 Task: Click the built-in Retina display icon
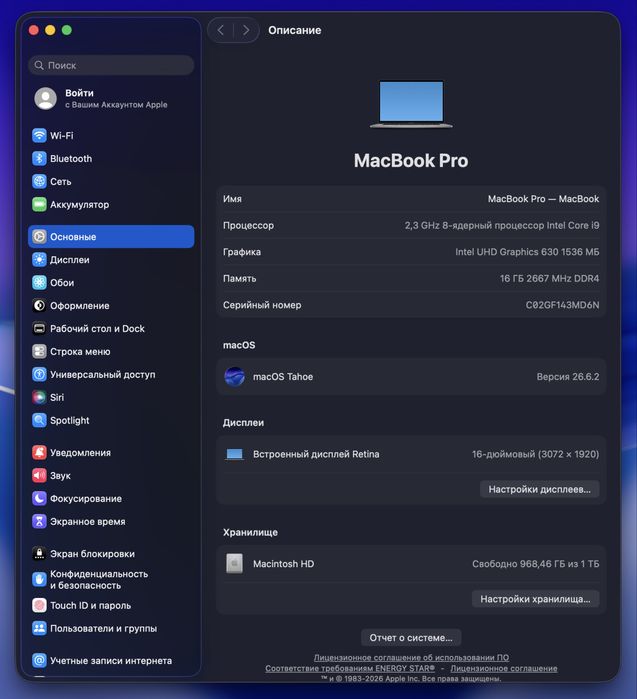point(234,454)
